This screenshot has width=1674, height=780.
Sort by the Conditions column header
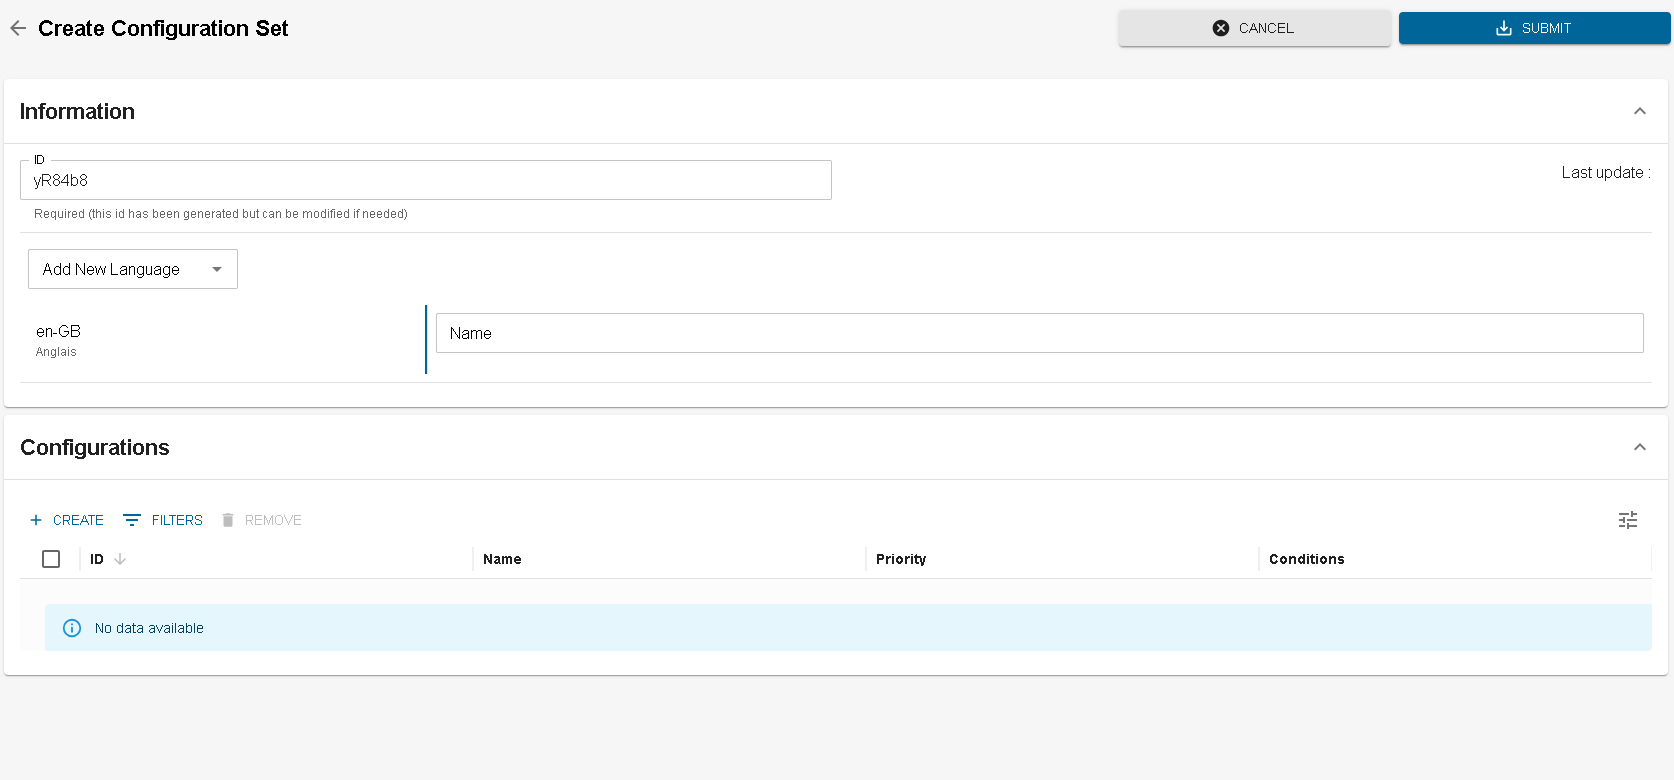[1306, 559]
